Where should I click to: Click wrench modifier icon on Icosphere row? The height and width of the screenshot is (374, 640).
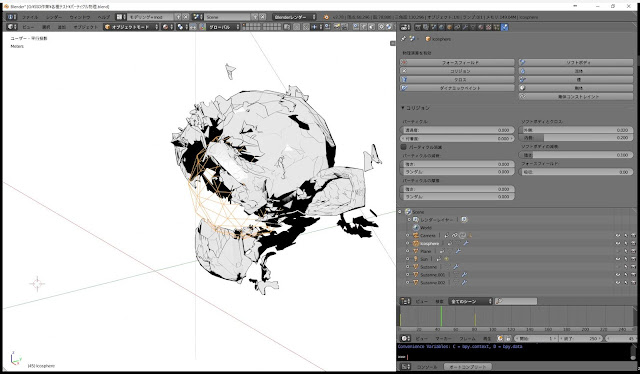pos(466,243)
